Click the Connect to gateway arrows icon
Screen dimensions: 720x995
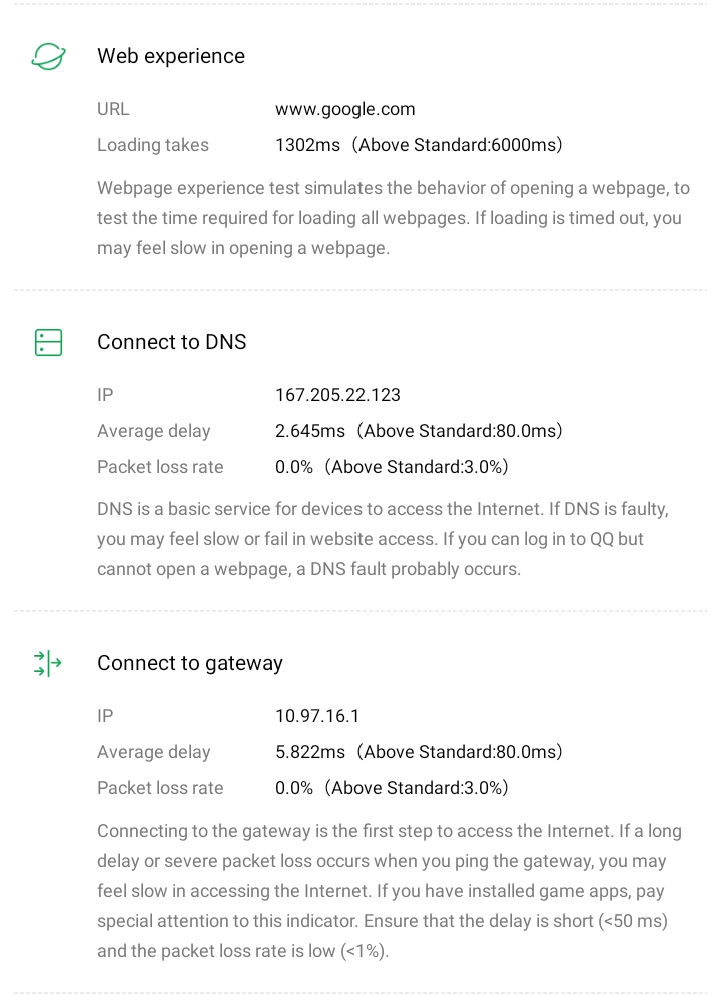pos(48,663)
